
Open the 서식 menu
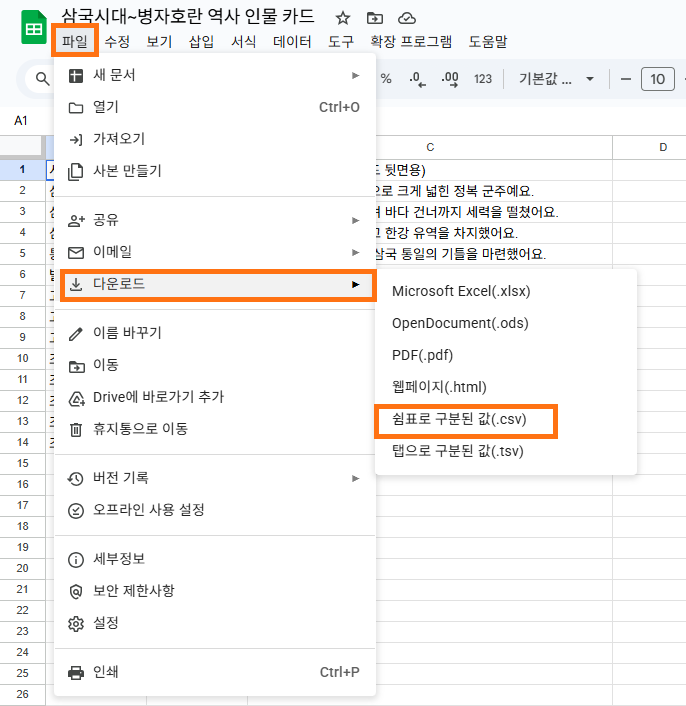pos(244,41)
